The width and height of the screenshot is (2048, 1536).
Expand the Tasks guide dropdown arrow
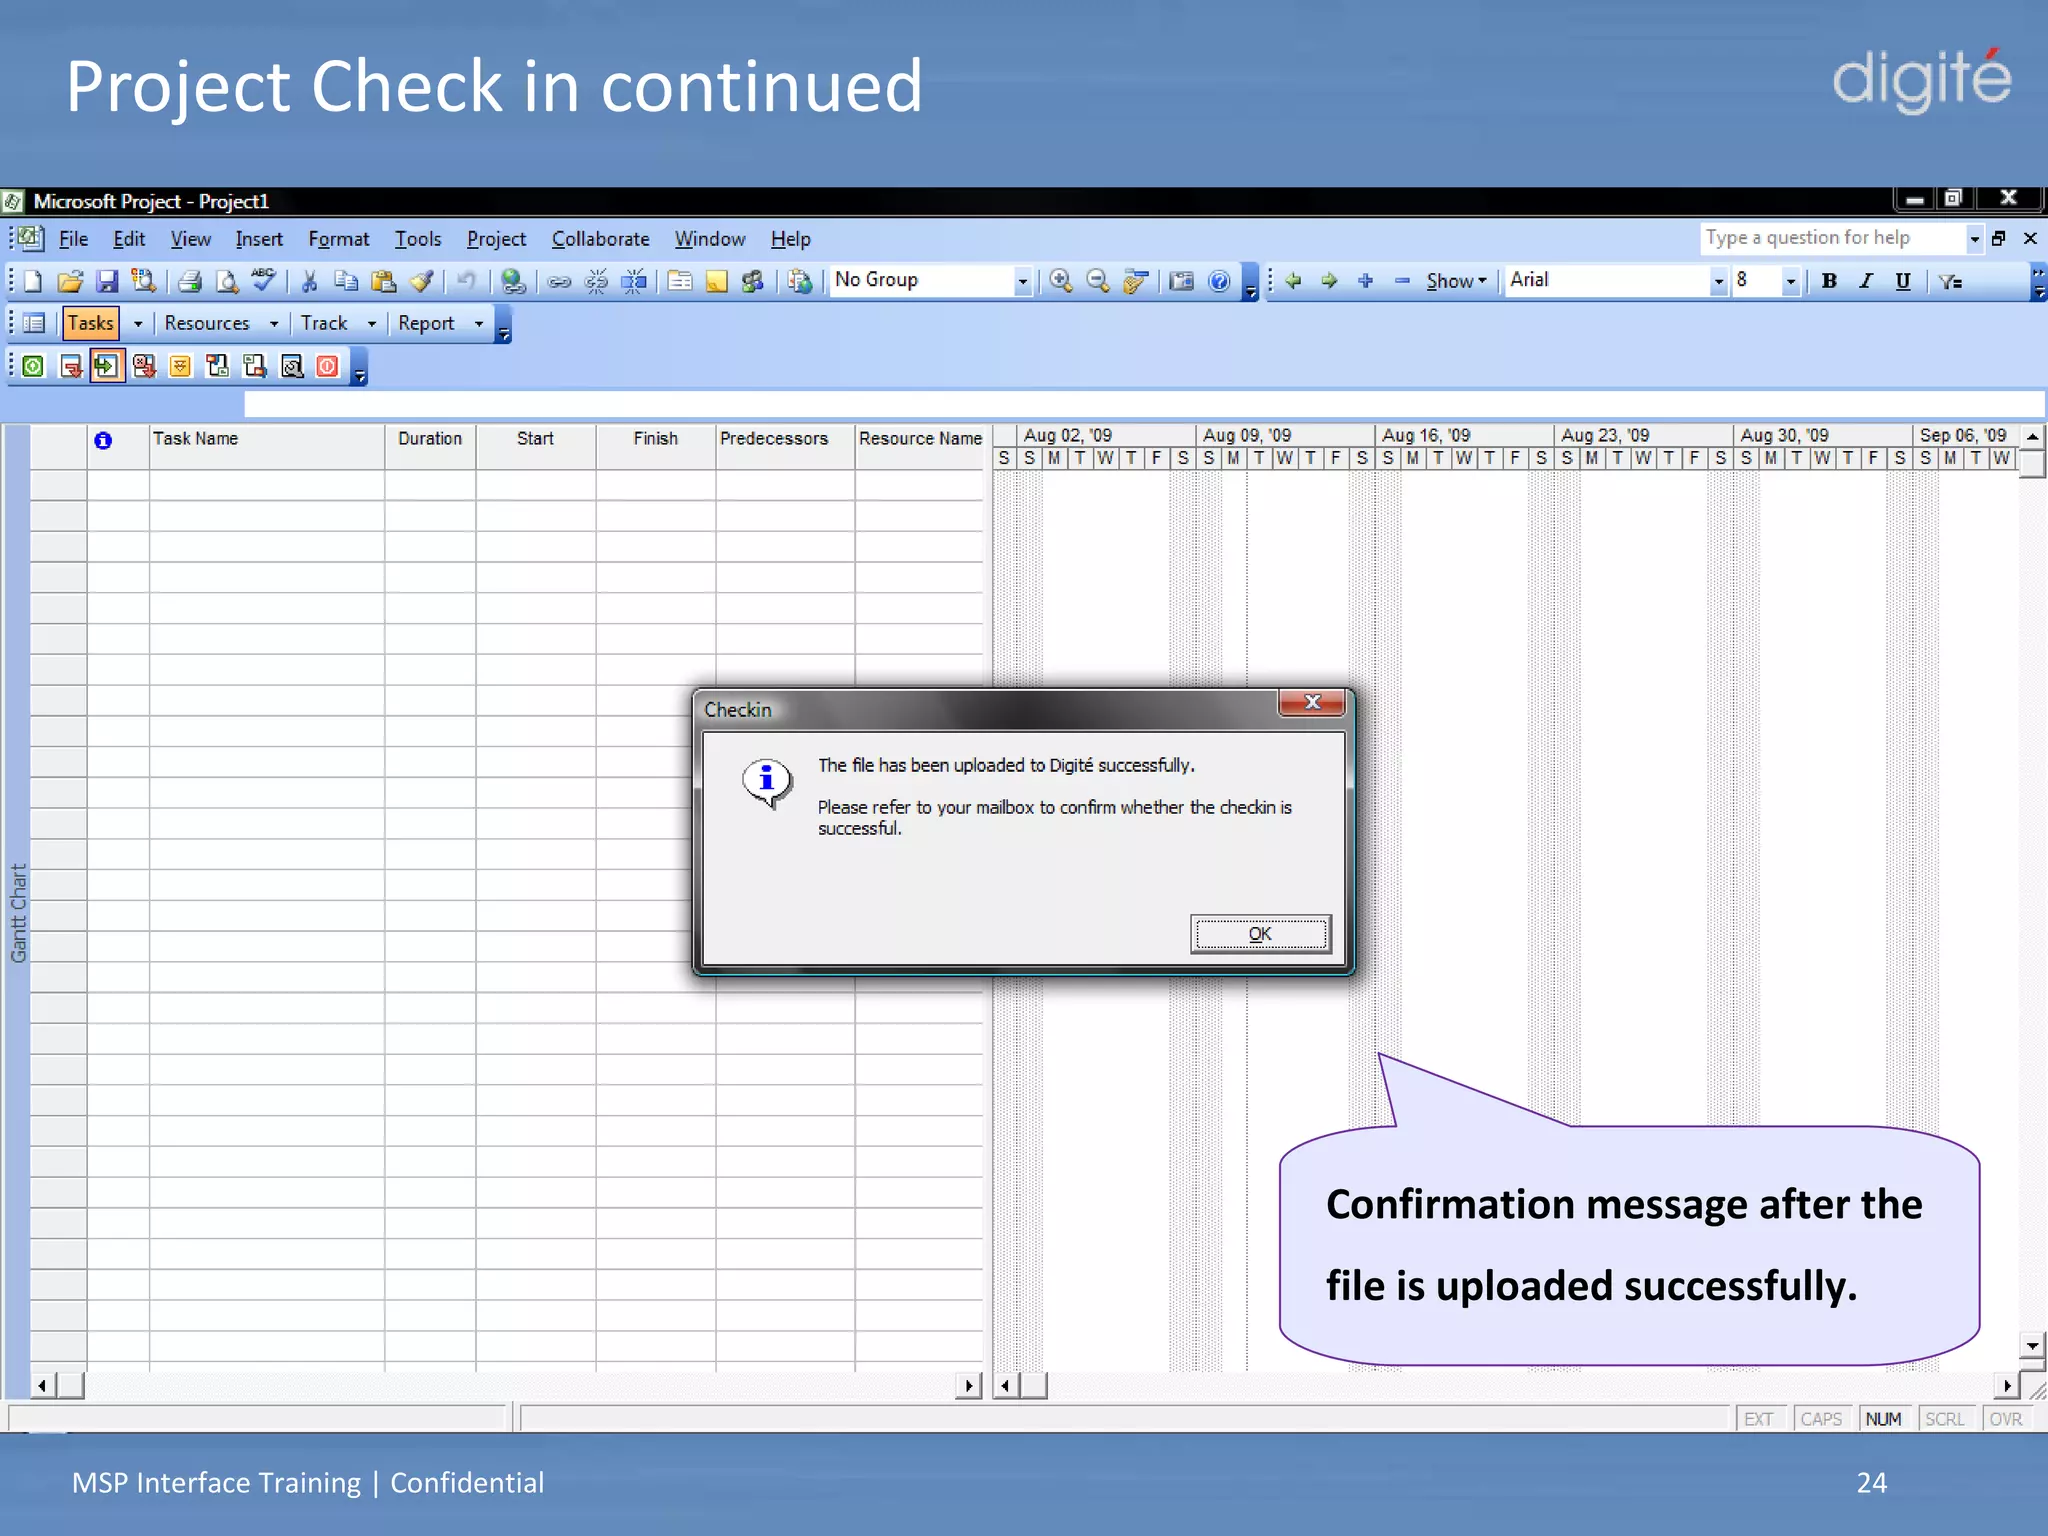pos(138,323)
